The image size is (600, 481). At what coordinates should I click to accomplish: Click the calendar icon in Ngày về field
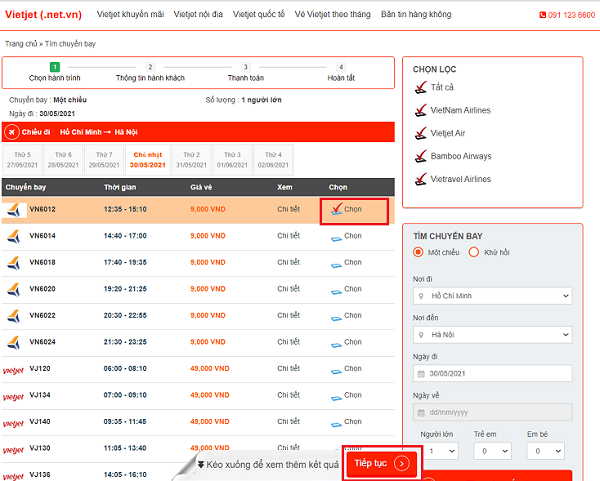(421, 413)
